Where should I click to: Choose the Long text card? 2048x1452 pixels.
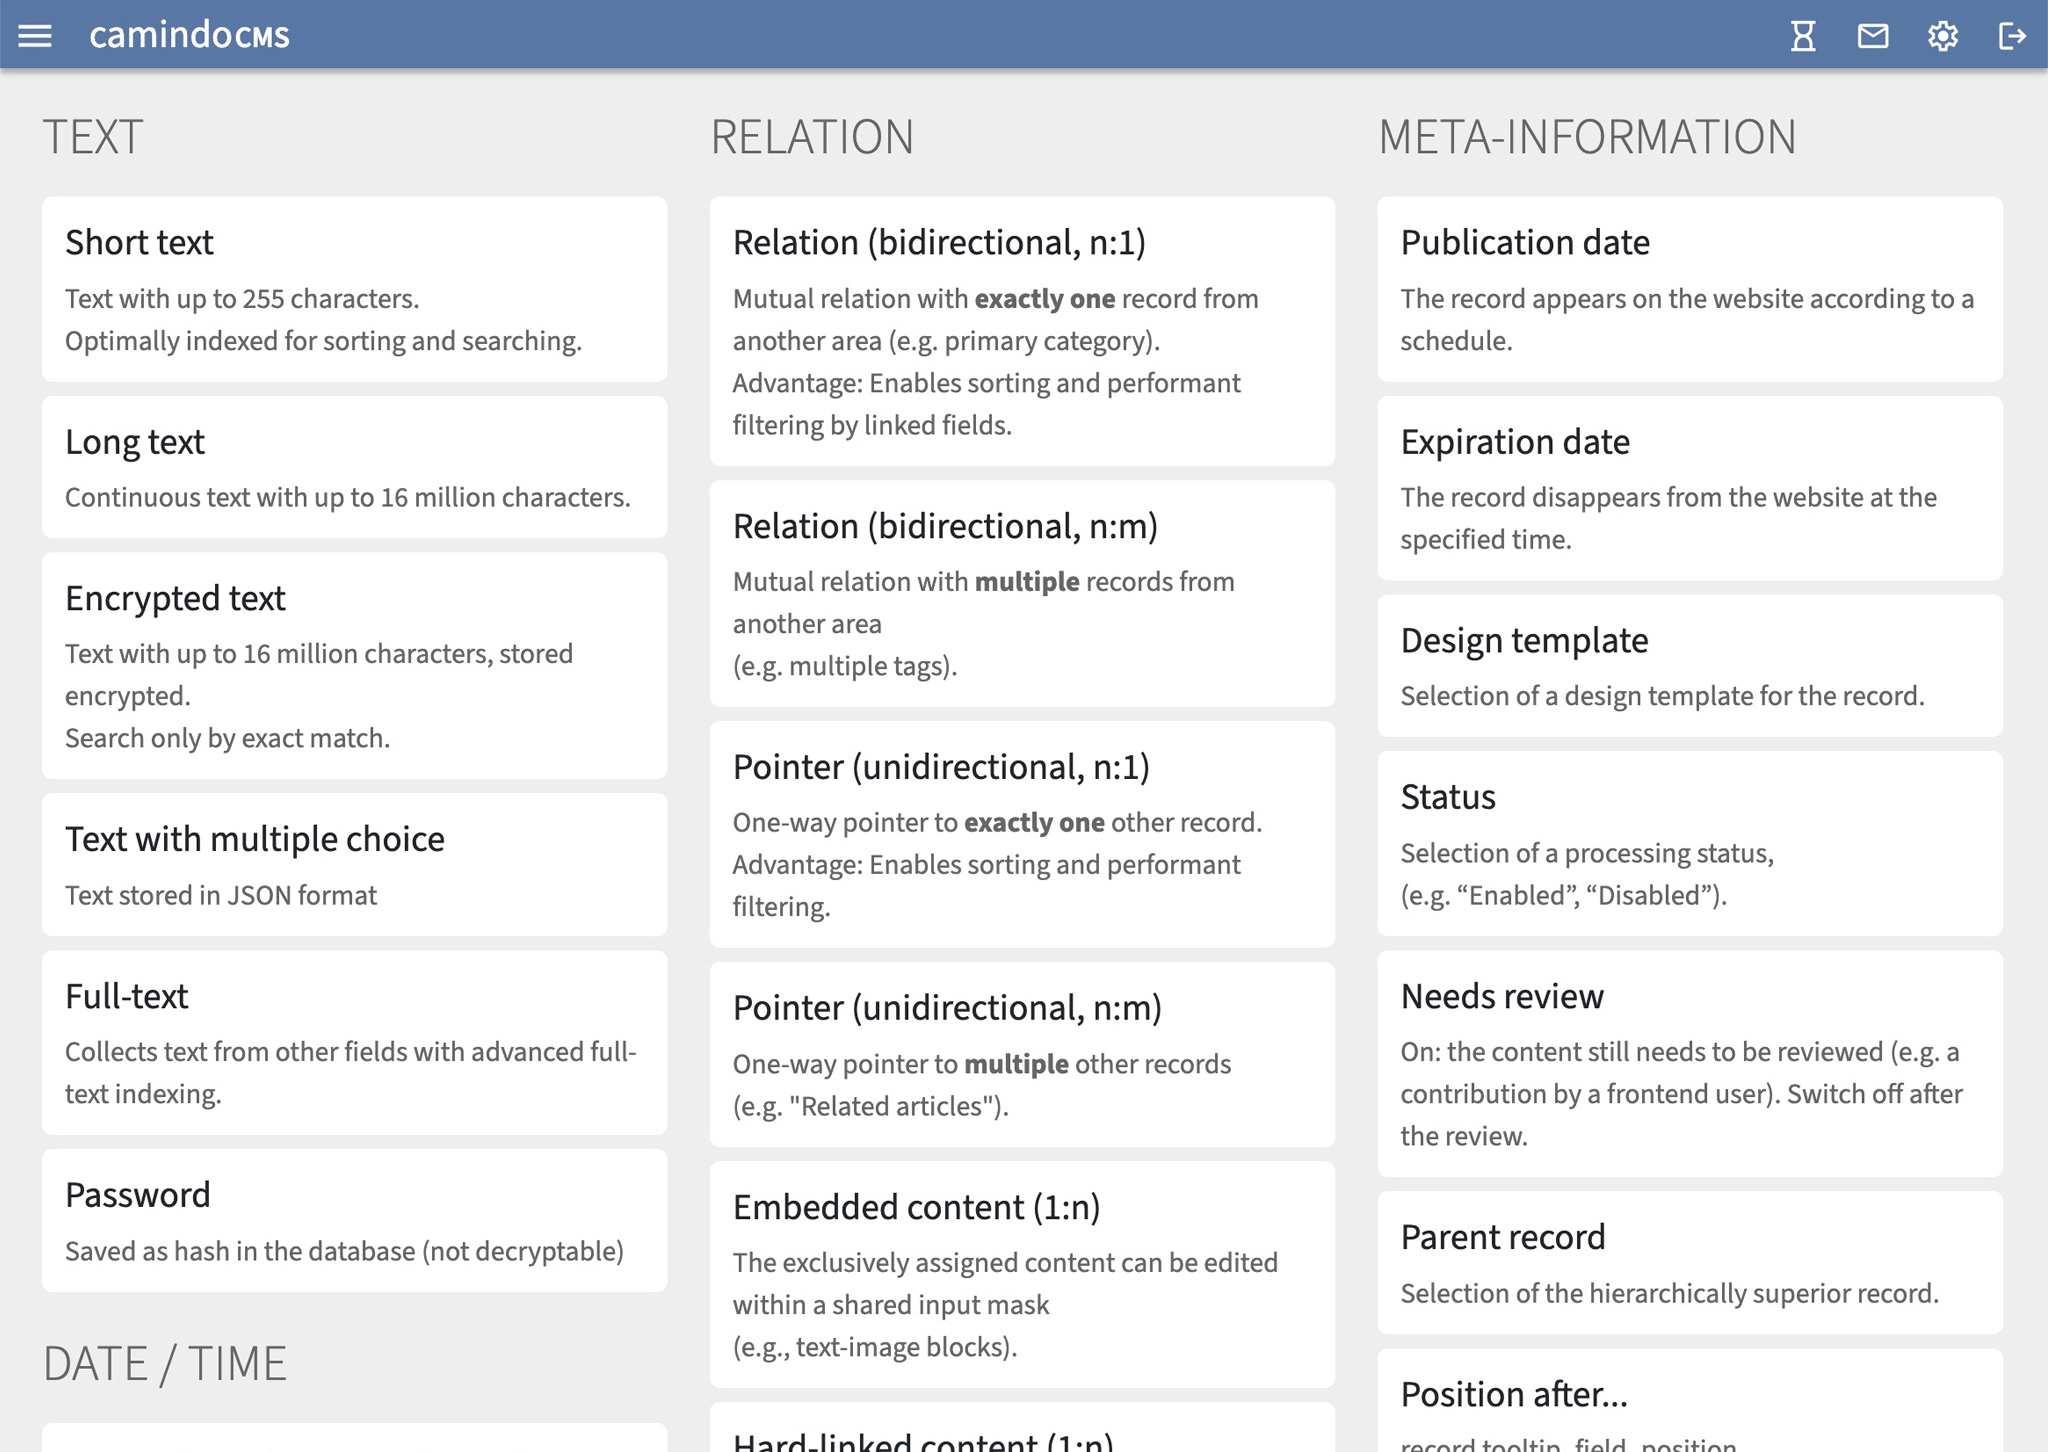[354, 467]
